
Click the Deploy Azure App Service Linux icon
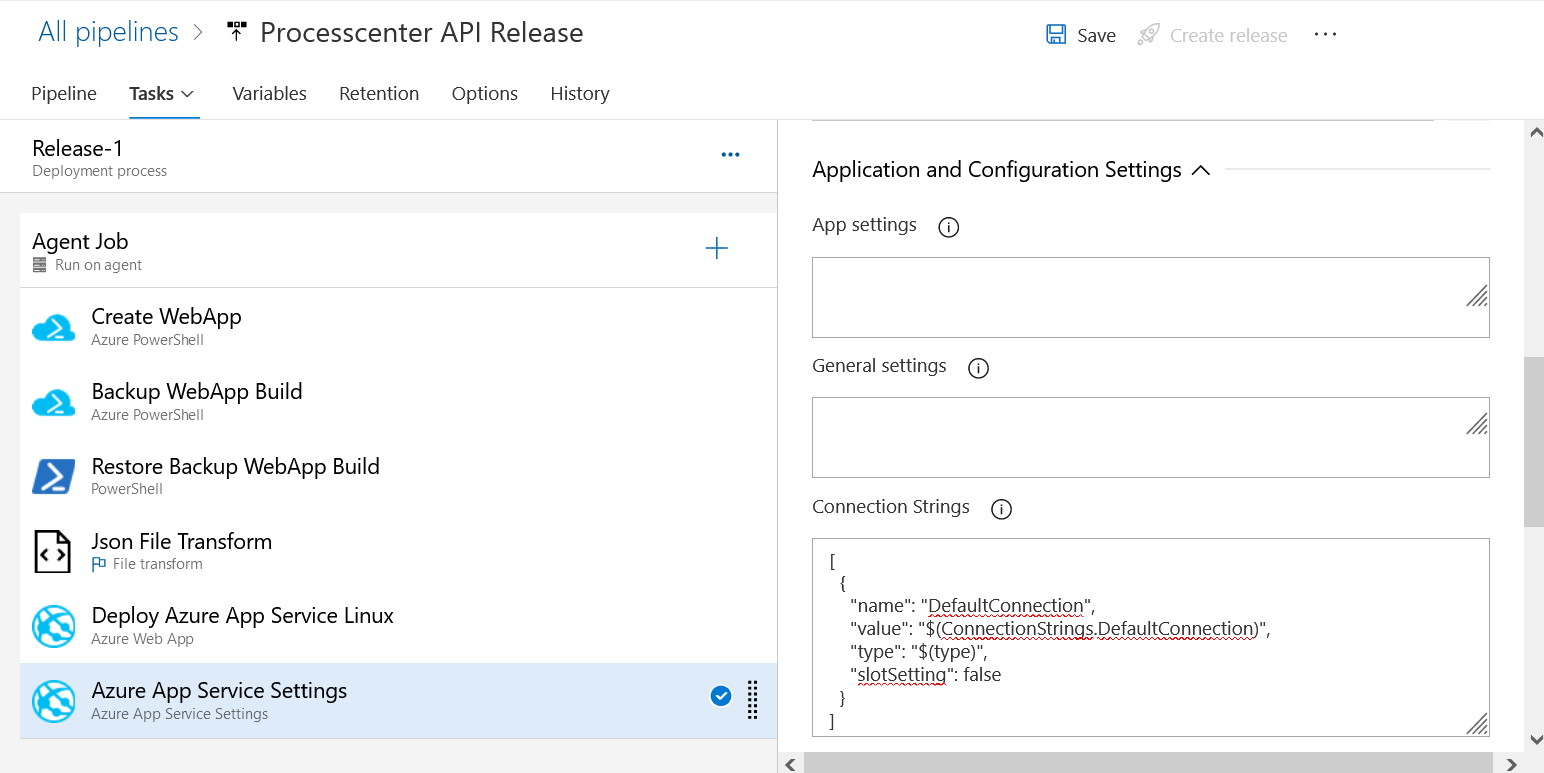click(x=53, y=626)
